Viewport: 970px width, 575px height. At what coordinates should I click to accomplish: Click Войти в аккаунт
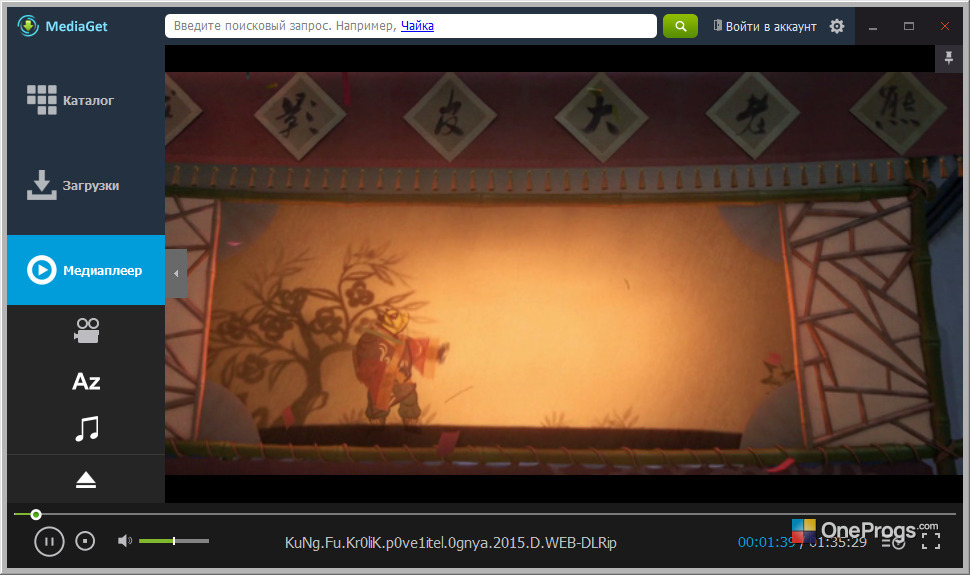coord(765,26)
